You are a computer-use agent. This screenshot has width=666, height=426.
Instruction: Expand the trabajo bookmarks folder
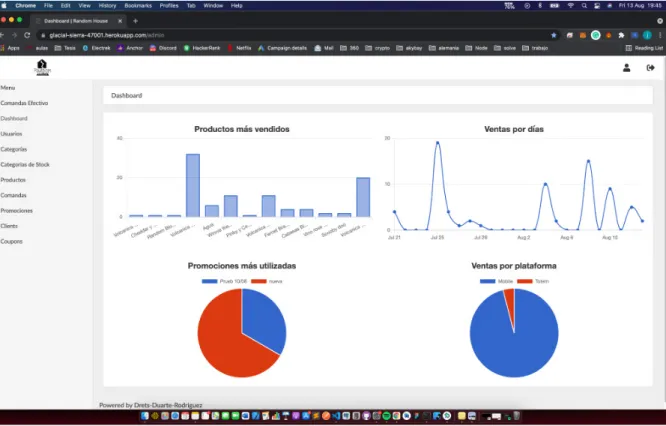tap(536, 48)
